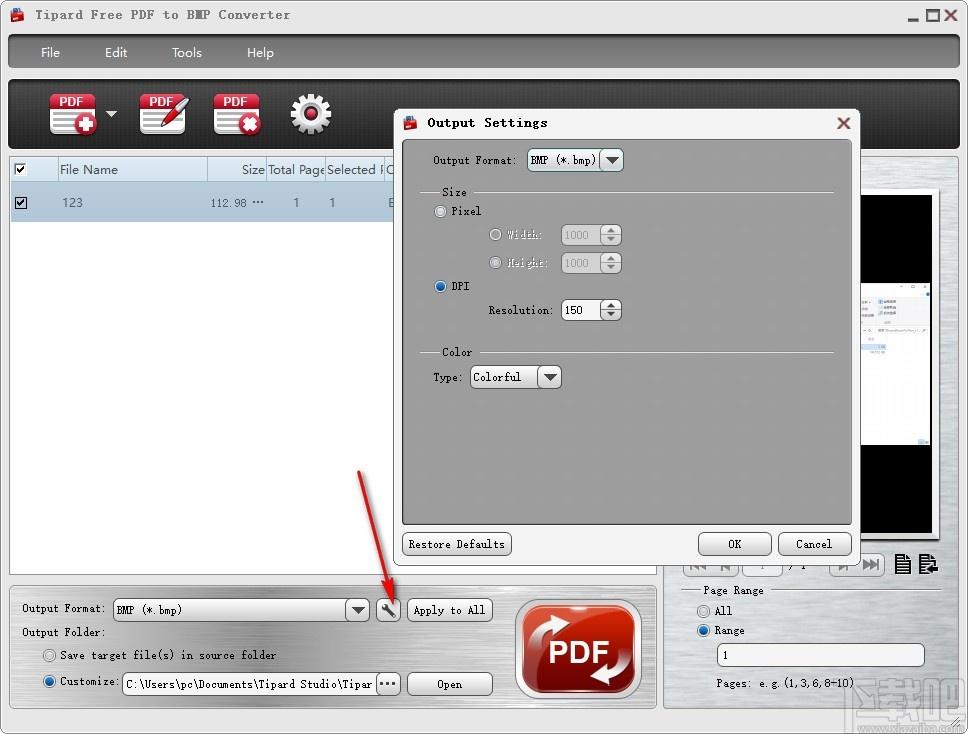Screen dimensions: 968x734
Task: Click the Restore Defaults button
Action: click(457, 544)
